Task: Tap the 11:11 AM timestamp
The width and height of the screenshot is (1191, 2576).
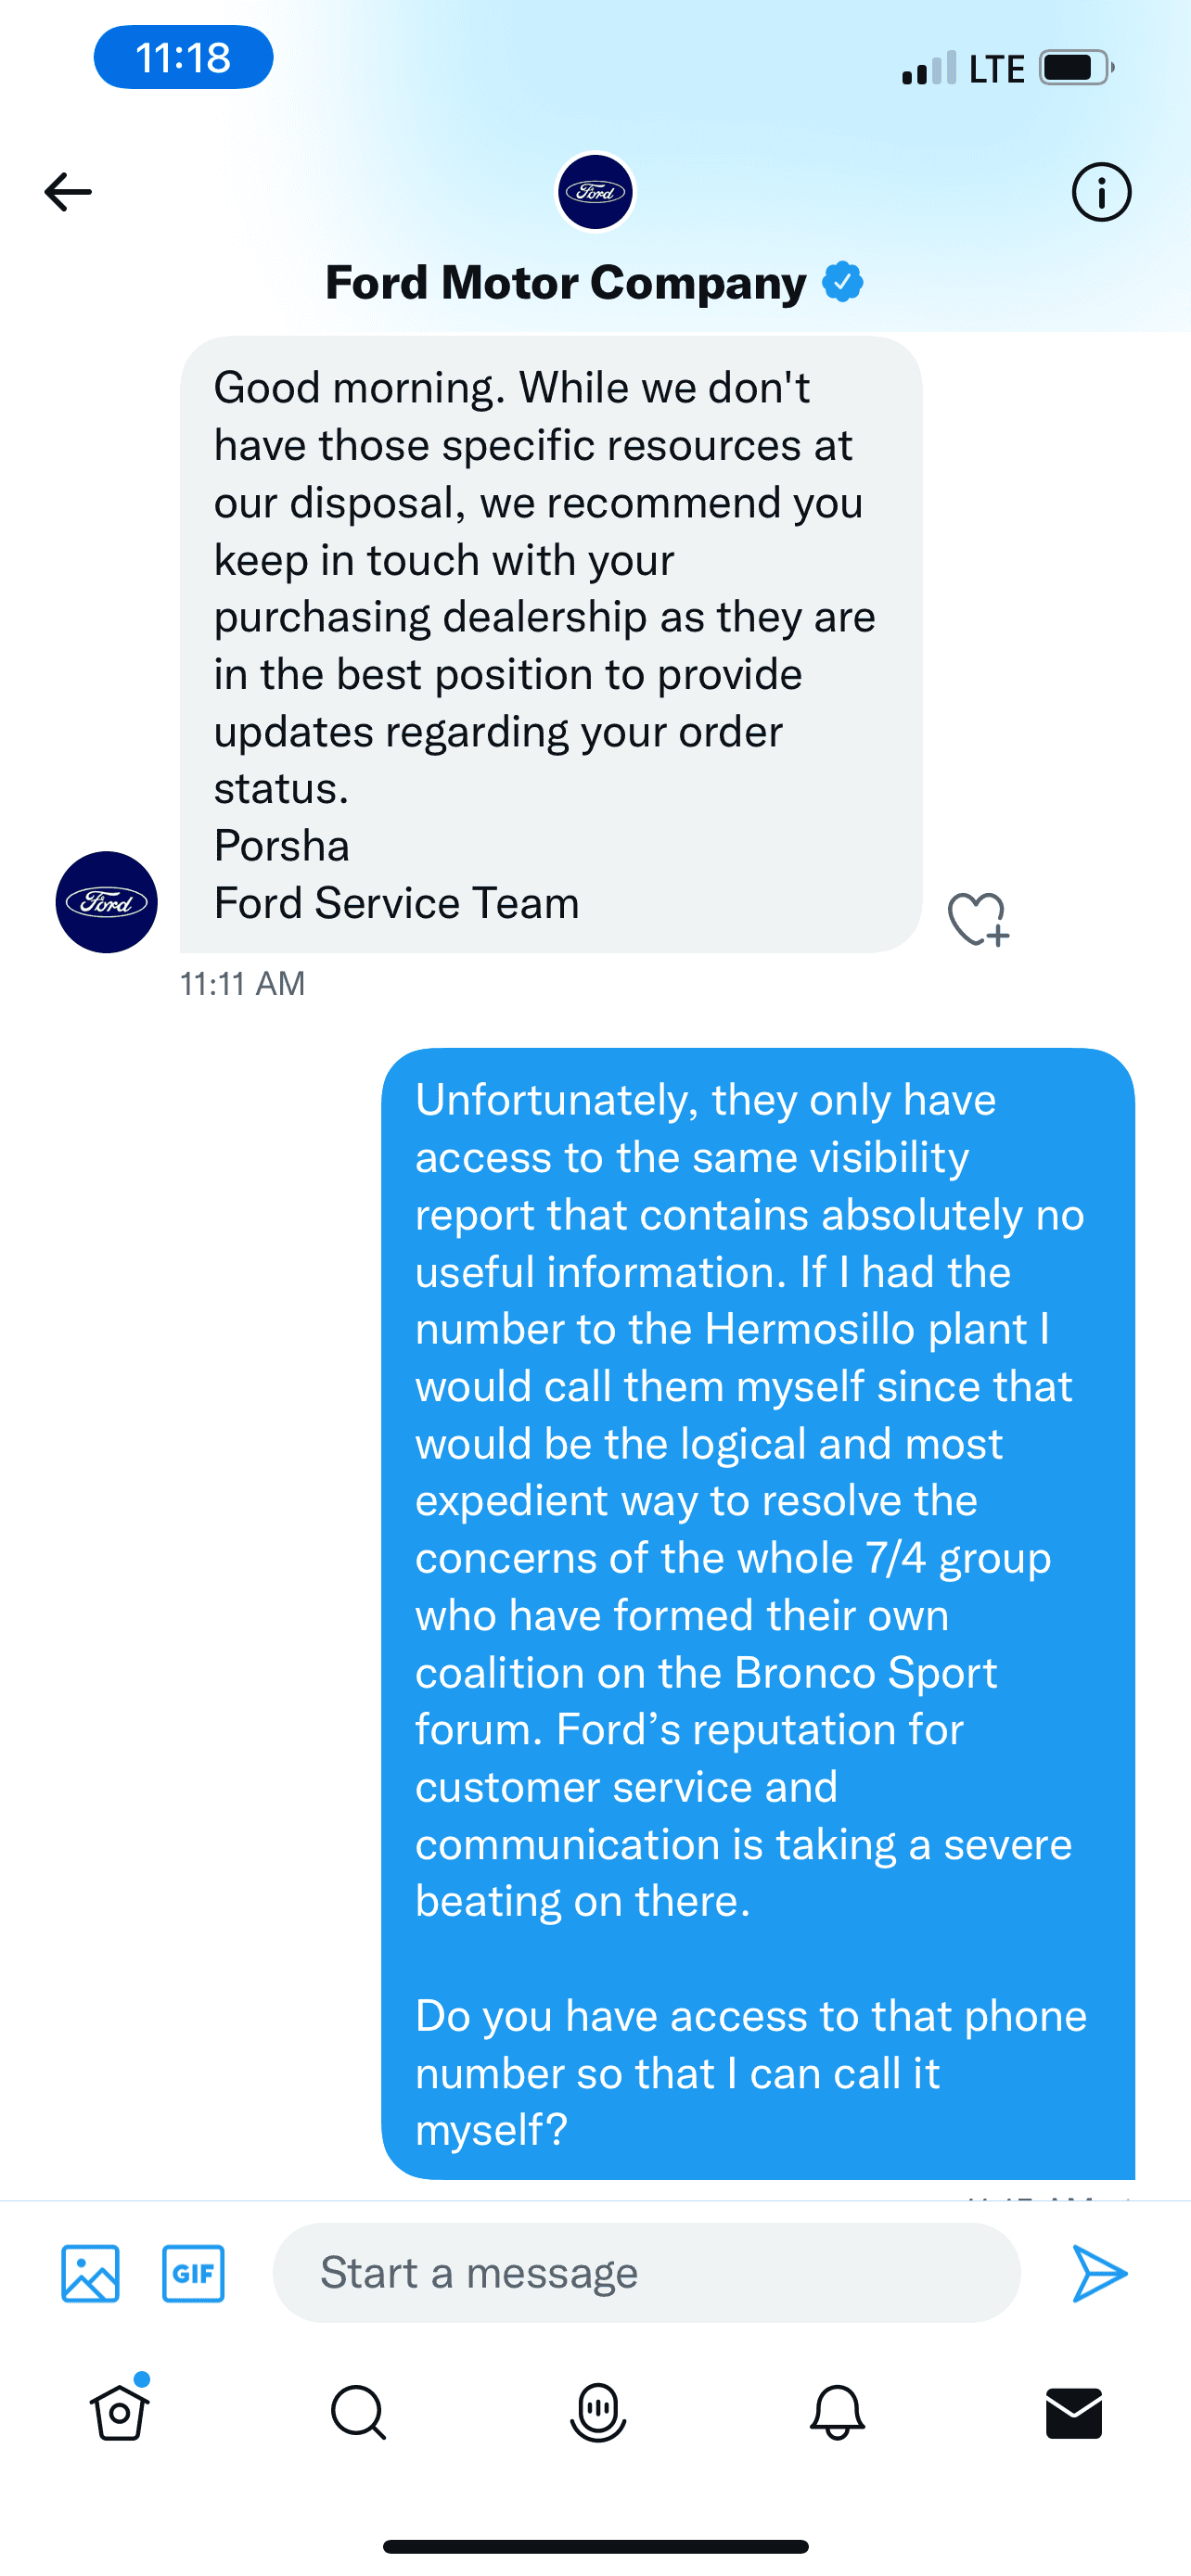Action: (x=243, y=984)
